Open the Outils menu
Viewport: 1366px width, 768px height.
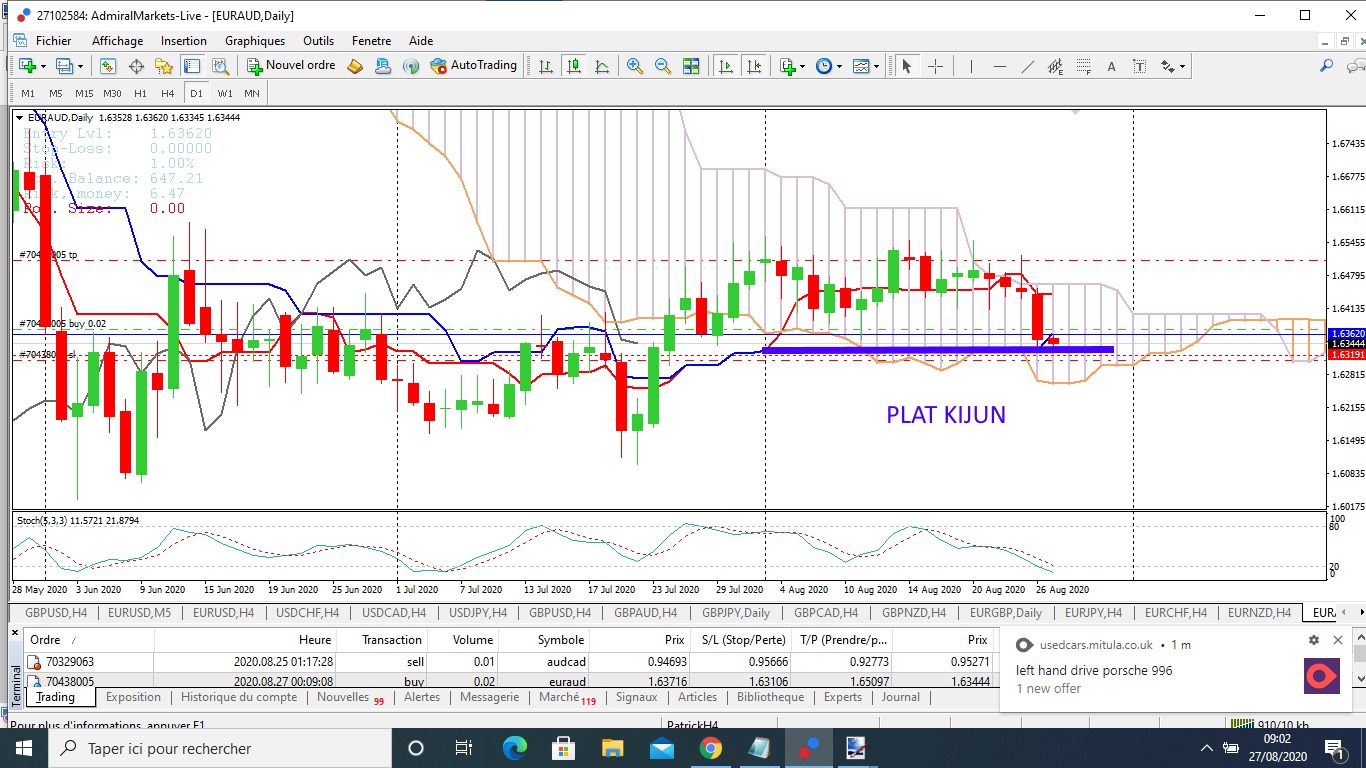click(319, 41)
